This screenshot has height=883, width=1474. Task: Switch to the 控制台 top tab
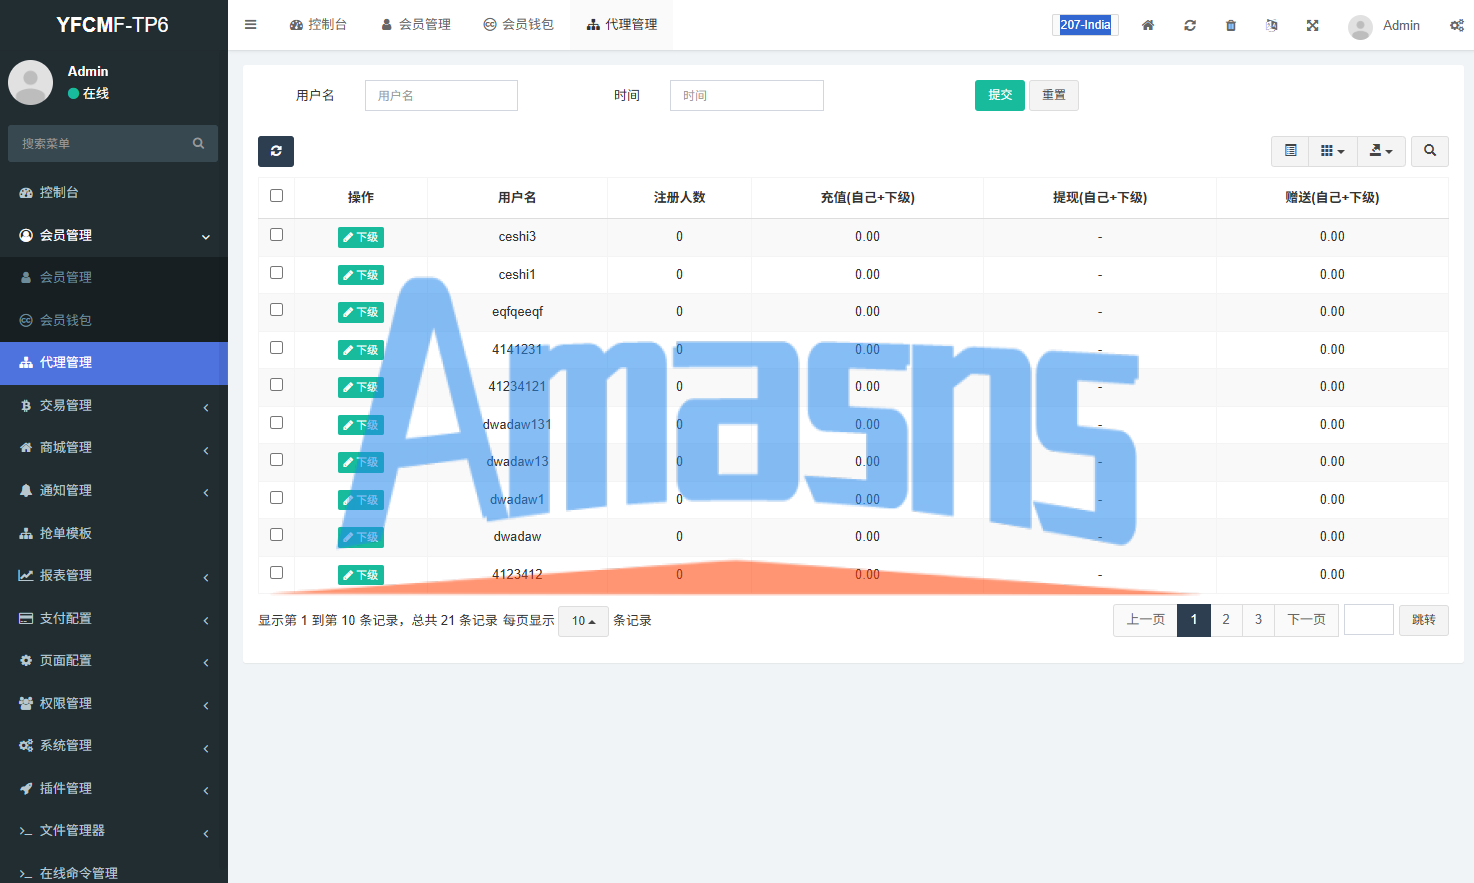point(318,25)
